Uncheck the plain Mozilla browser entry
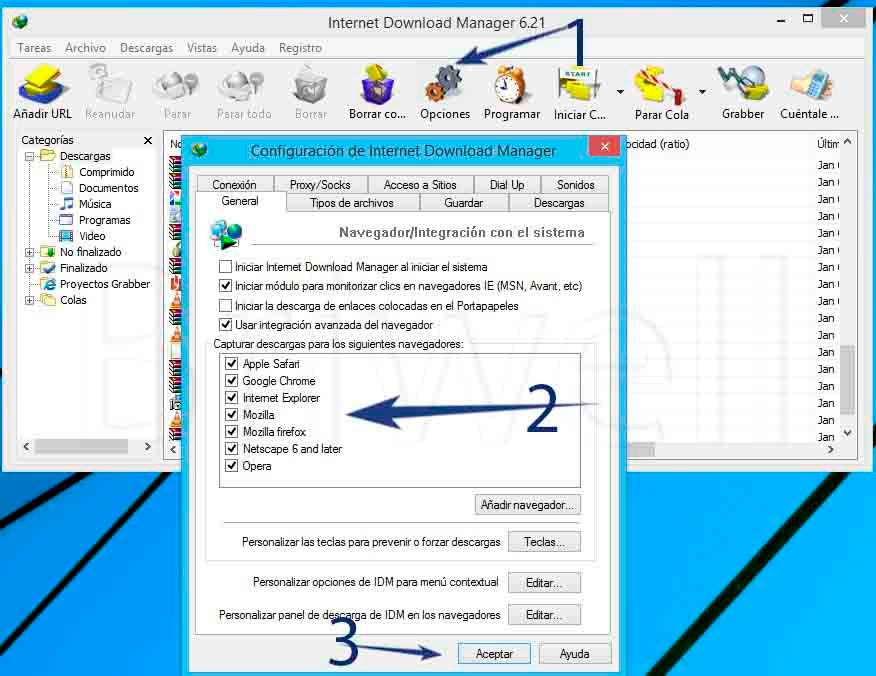The image size is (876, 676). (231, 415)
